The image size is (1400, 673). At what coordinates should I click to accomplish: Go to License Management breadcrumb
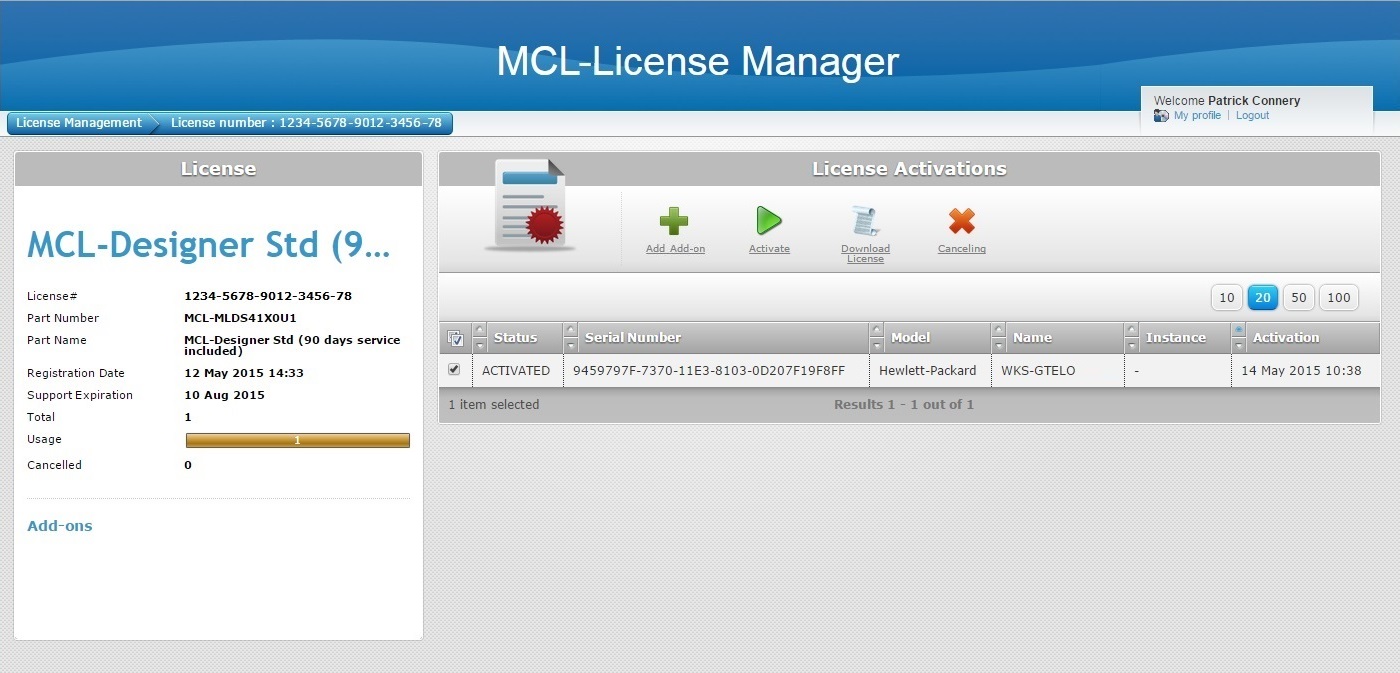[79, 123]
